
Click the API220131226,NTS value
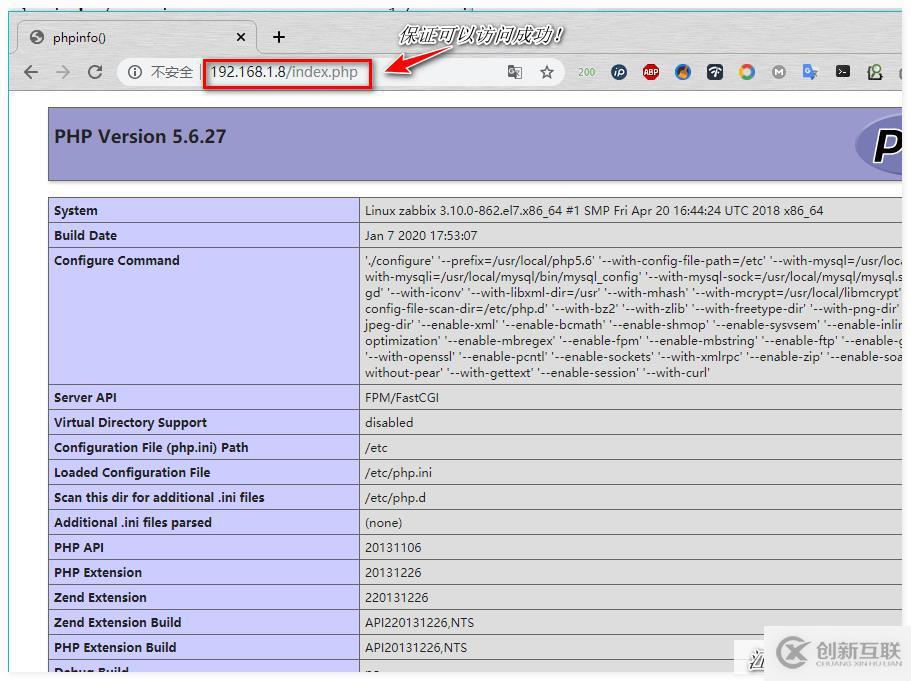click(x=419, y=622)
